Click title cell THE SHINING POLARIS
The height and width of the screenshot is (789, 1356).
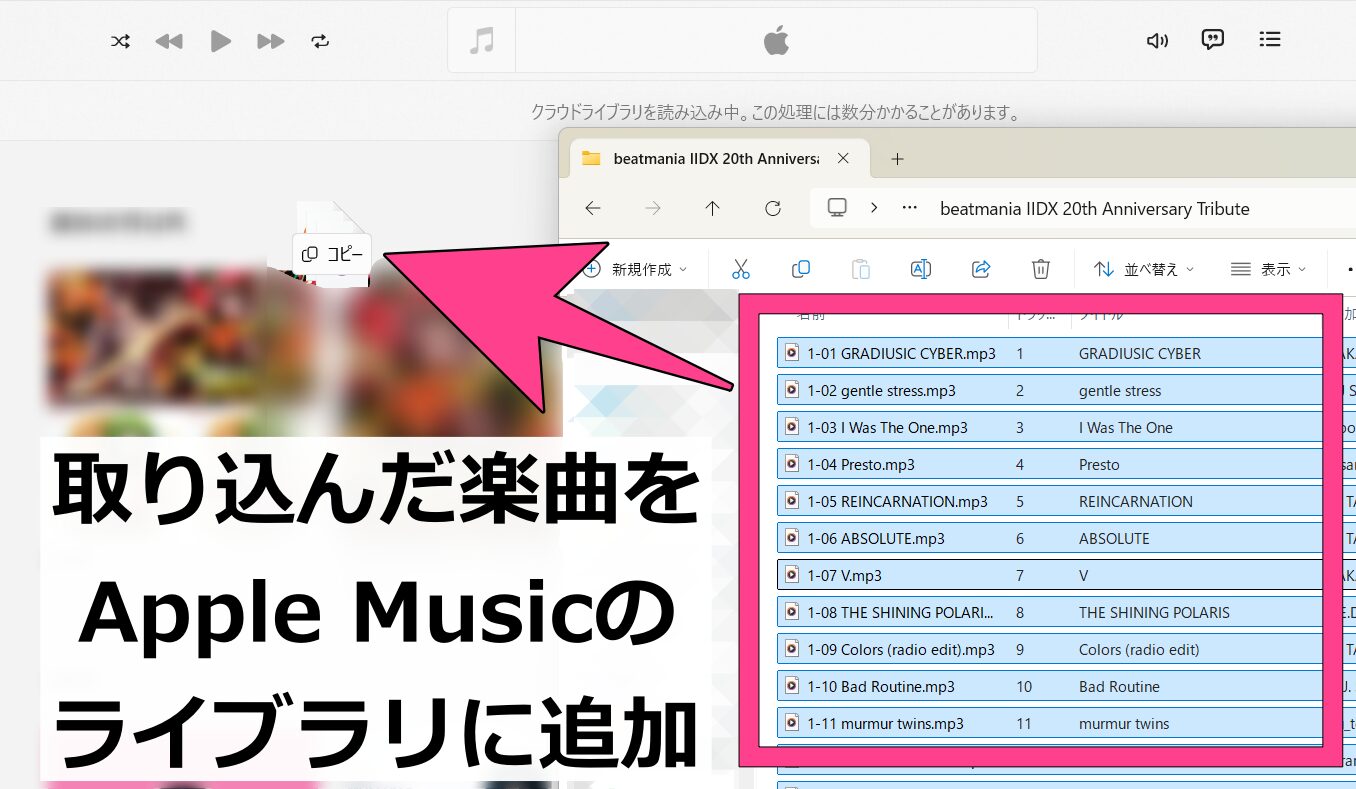1154,612
